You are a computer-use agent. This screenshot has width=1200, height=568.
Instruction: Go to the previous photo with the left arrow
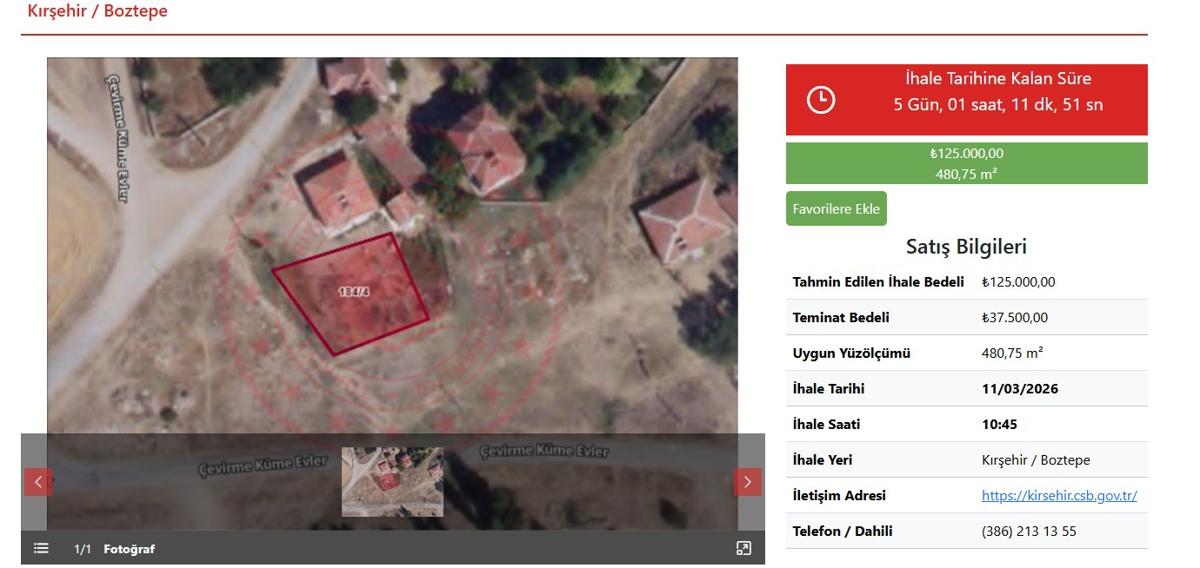click(x=38, y=482)
